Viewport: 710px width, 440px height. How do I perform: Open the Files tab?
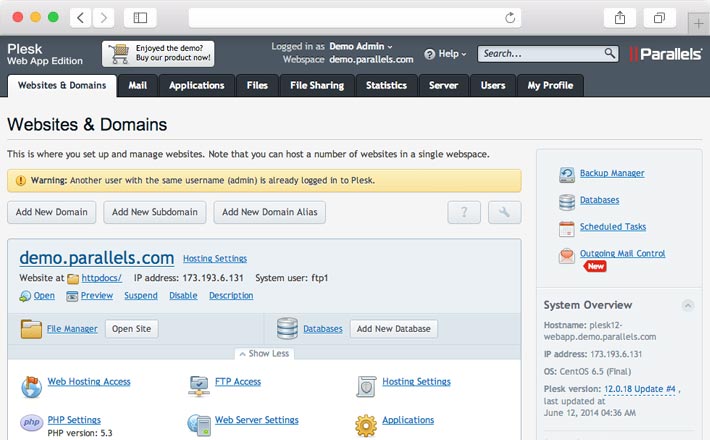click(x=257, y=86)
